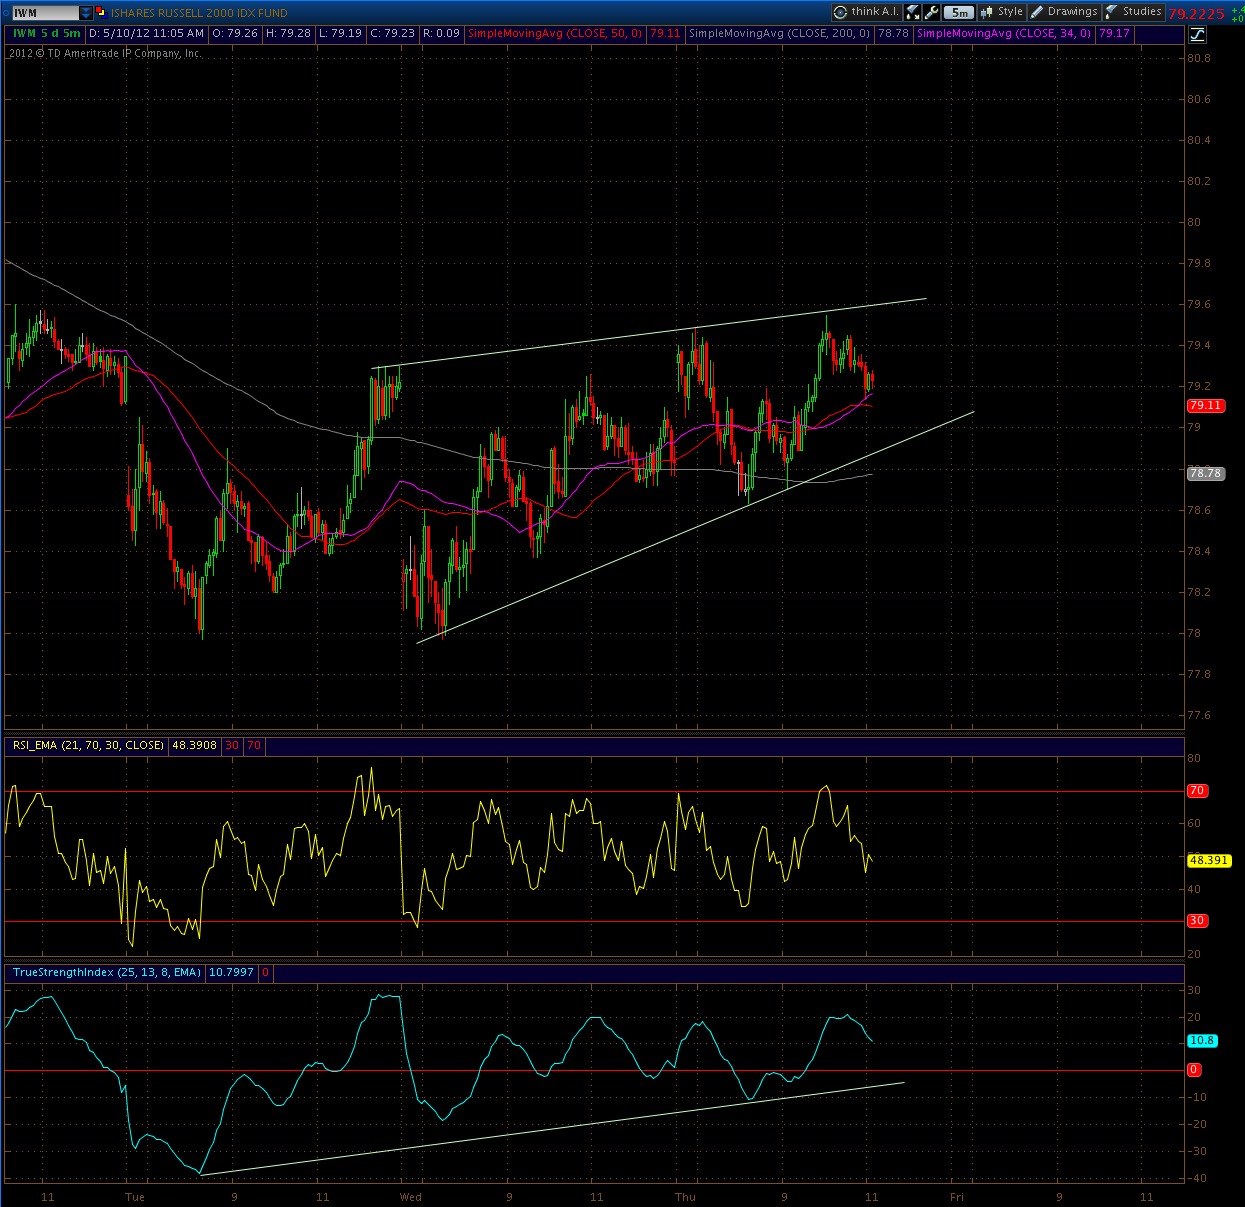Click the RSI_EMA study header label
1245x1207 pixels.
[x=88, y=745]
